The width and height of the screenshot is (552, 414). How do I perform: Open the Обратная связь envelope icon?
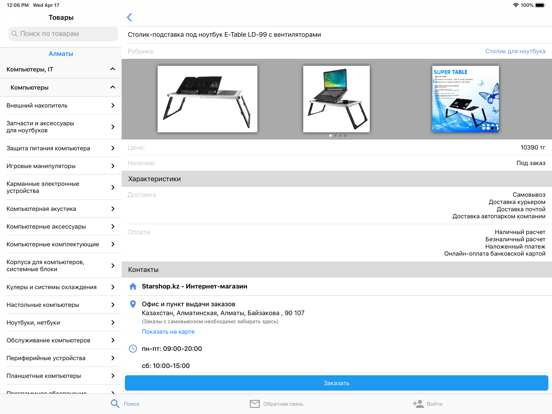pyautogui.click(x=255, y=404)
